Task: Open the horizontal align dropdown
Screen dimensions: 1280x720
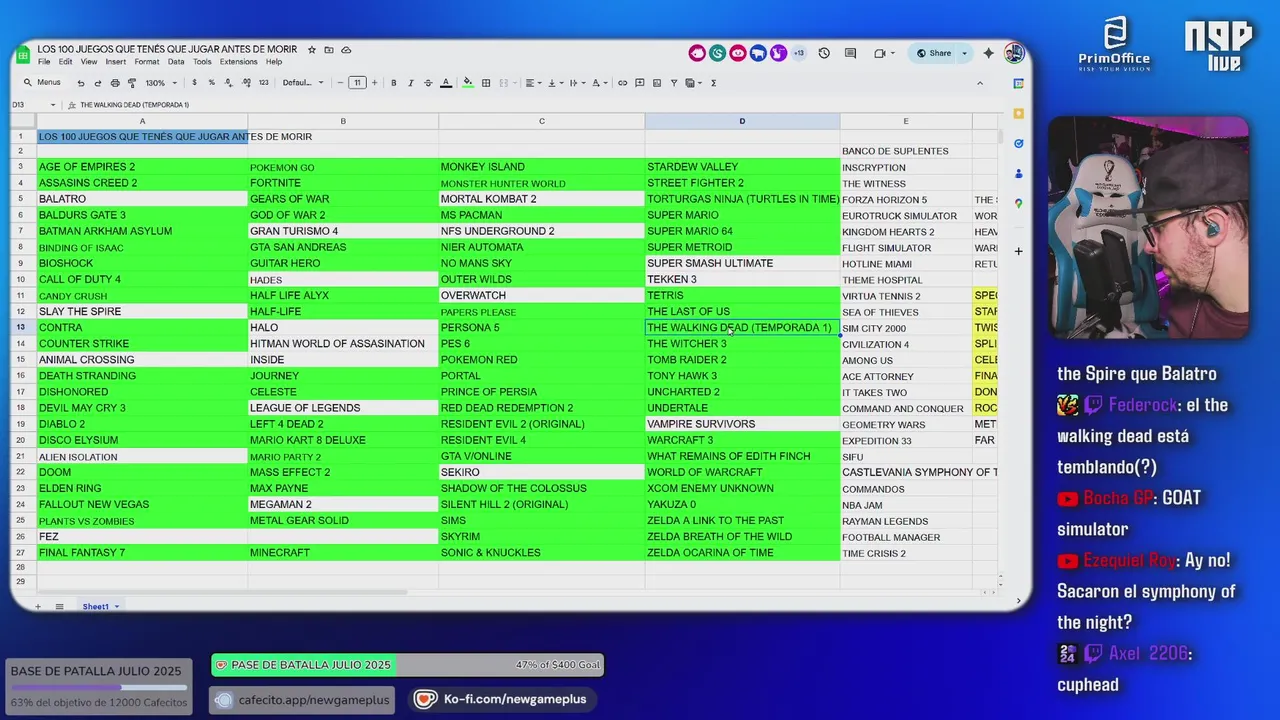Action: tap(532, 83)
